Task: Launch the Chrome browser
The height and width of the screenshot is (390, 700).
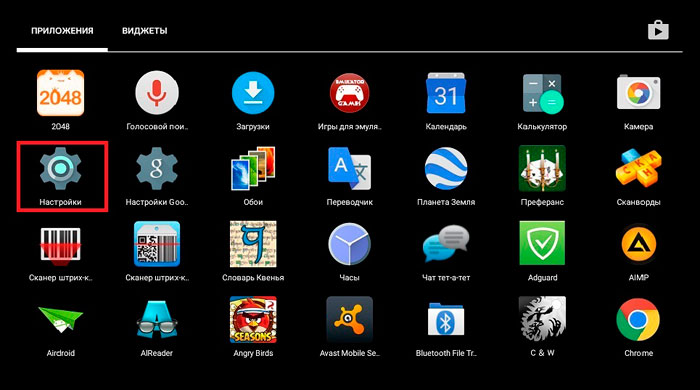Action: pyautogui.click(x=638, y=319)
